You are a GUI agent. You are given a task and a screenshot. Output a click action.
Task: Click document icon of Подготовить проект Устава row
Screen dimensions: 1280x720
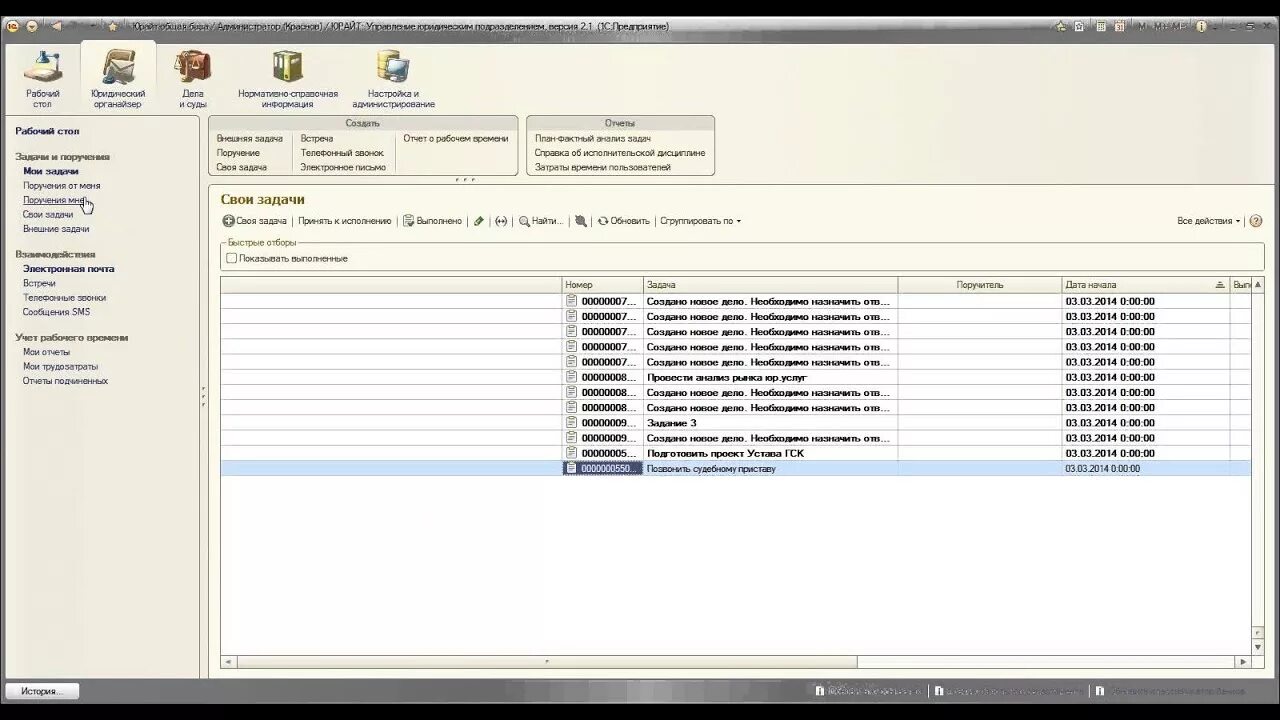click(x=572, y=453)
